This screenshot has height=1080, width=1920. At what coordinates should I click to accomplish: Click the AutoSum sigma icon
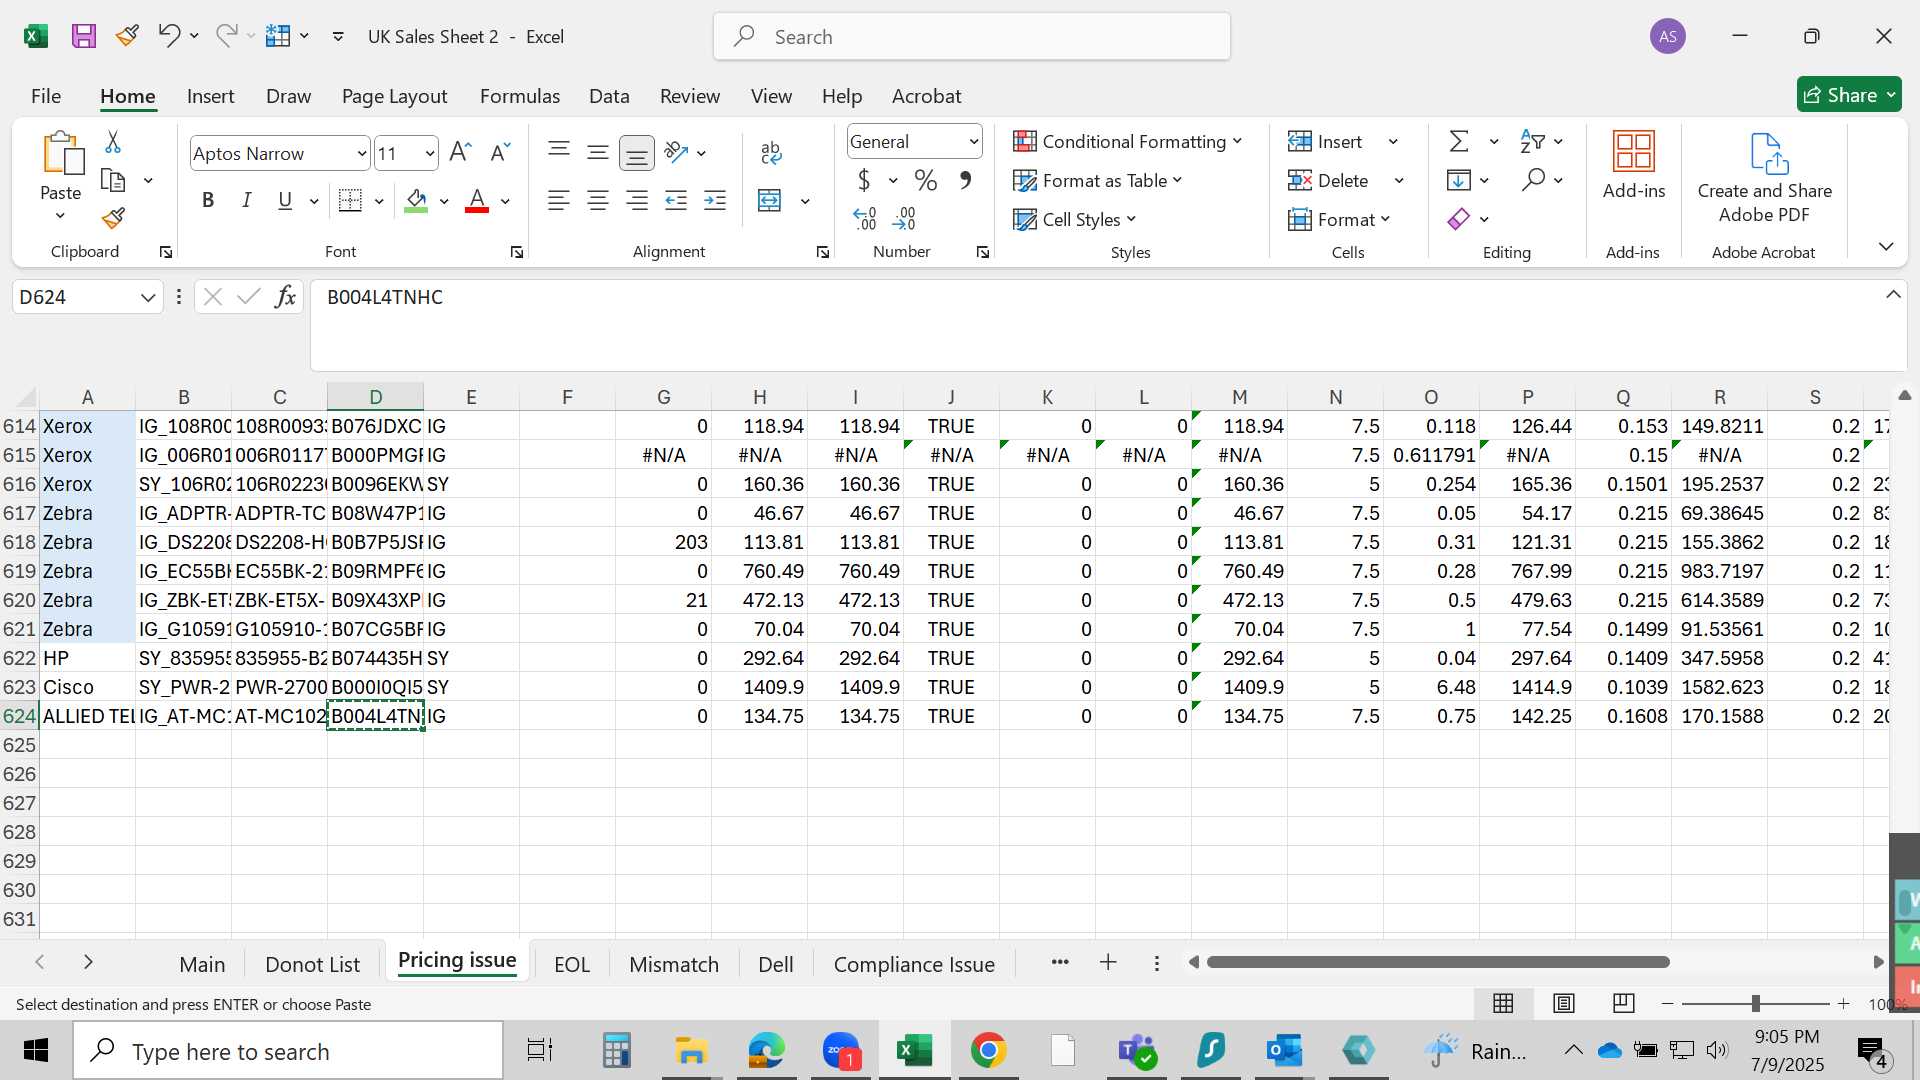click(1459, 142)
